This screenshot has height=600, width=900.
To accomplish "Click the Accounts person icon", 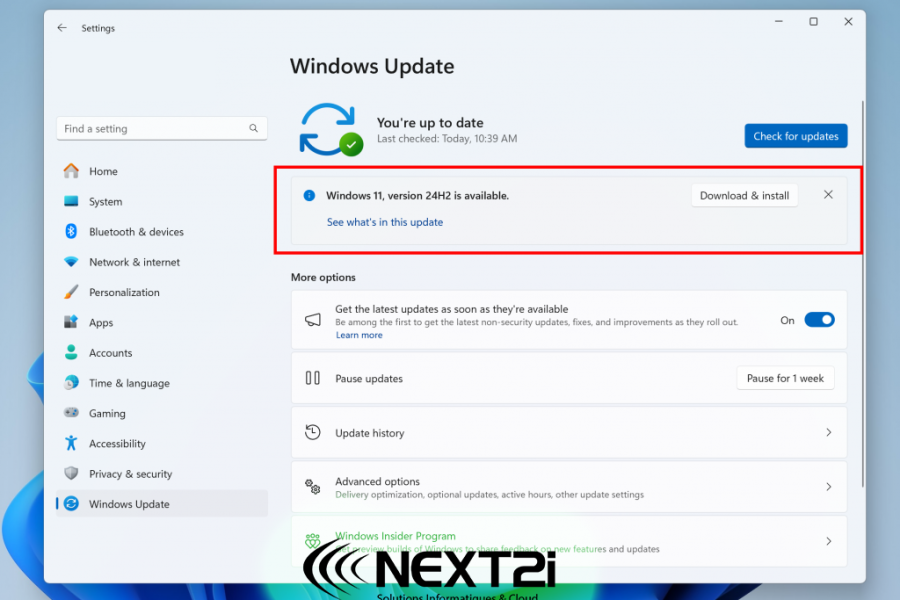I will (71, 352).
